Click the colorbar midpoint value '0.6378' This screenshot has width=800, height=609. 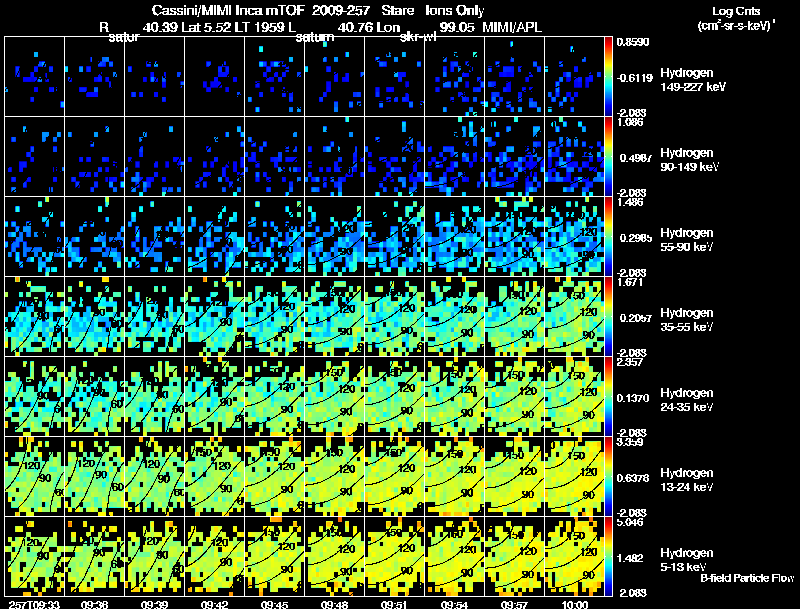tap(633, 478)
